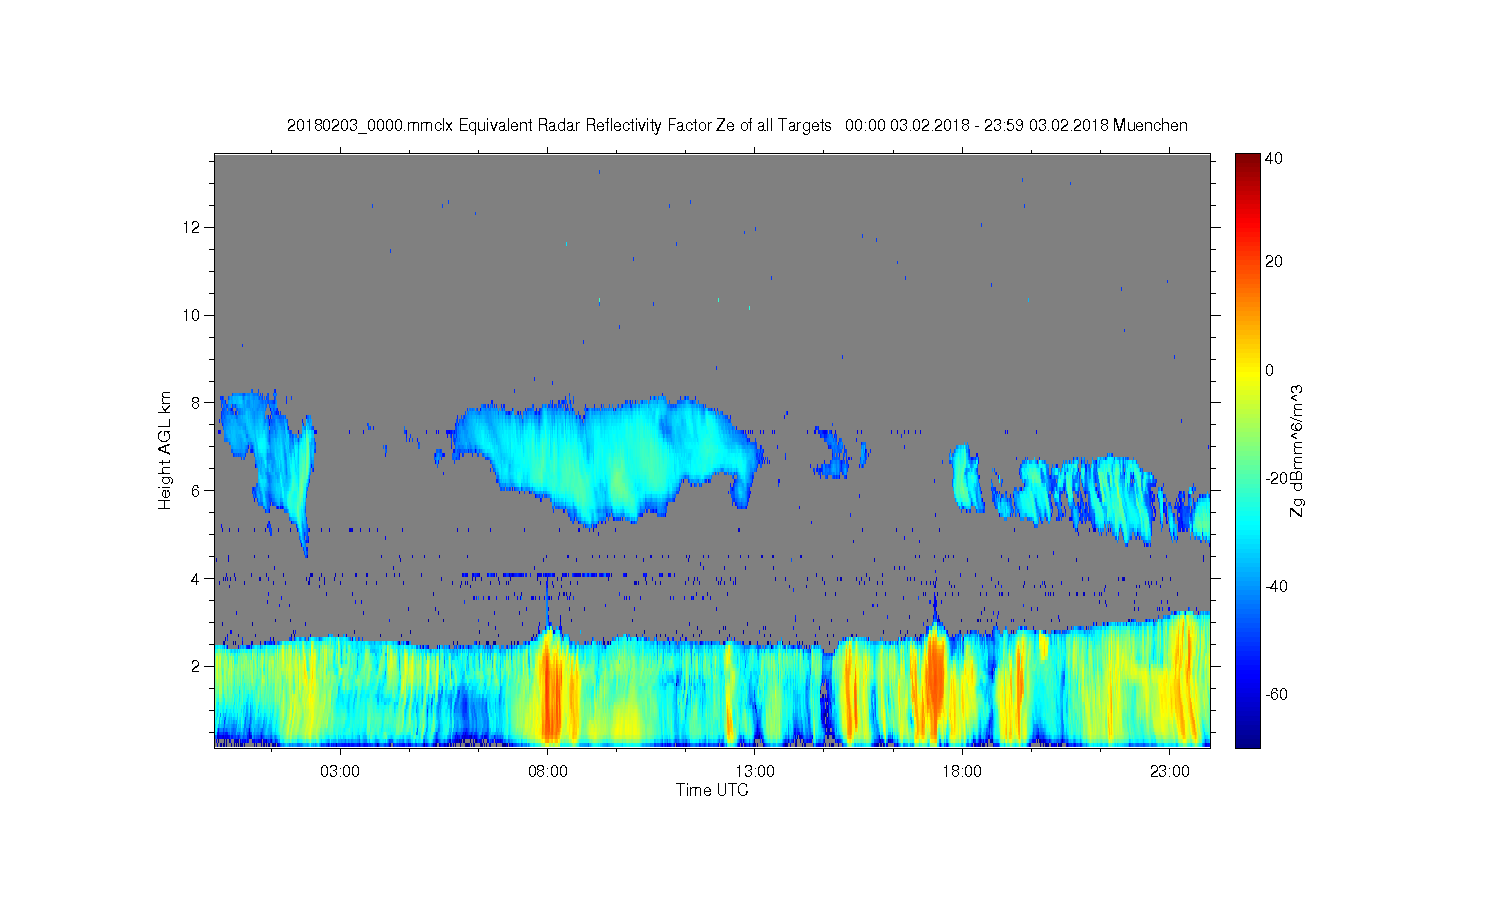Click the "08:00" time tick label

548,771
